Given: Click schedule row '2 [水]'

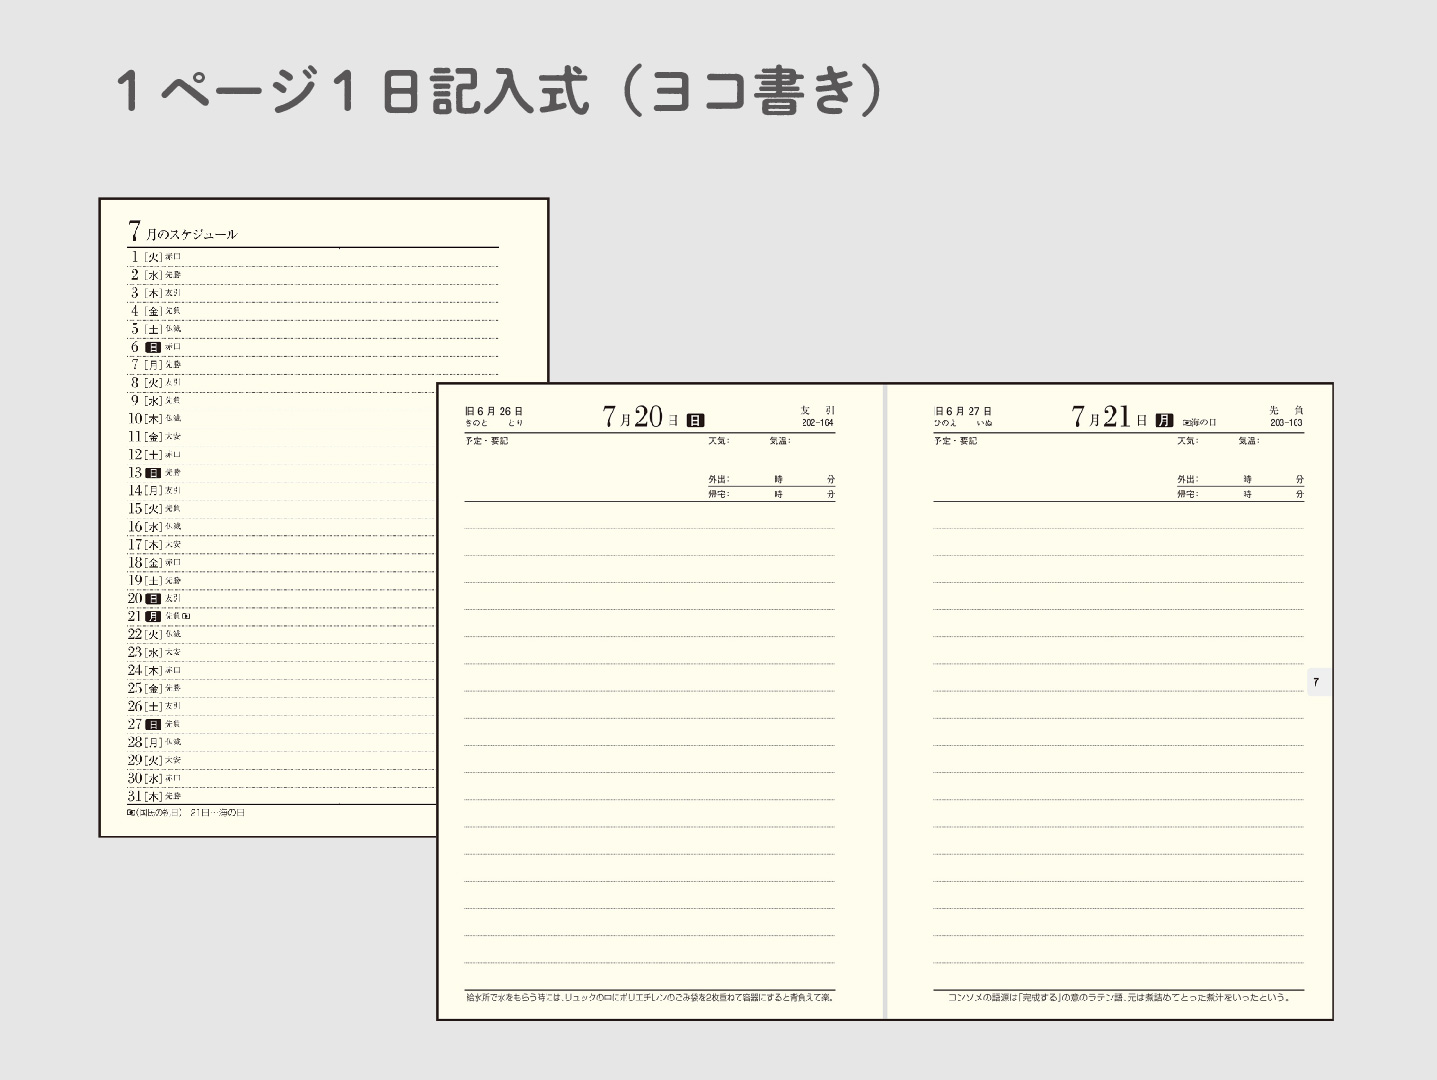Looking at the screenshot, I should coord(313,275).
